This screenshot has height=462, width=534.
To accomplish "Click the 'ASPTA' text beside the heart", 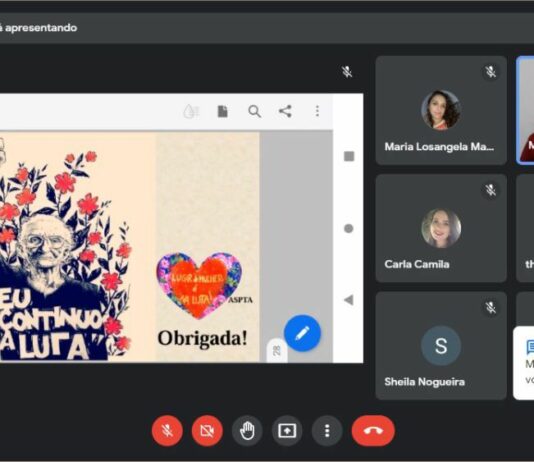I will [240, 300].
